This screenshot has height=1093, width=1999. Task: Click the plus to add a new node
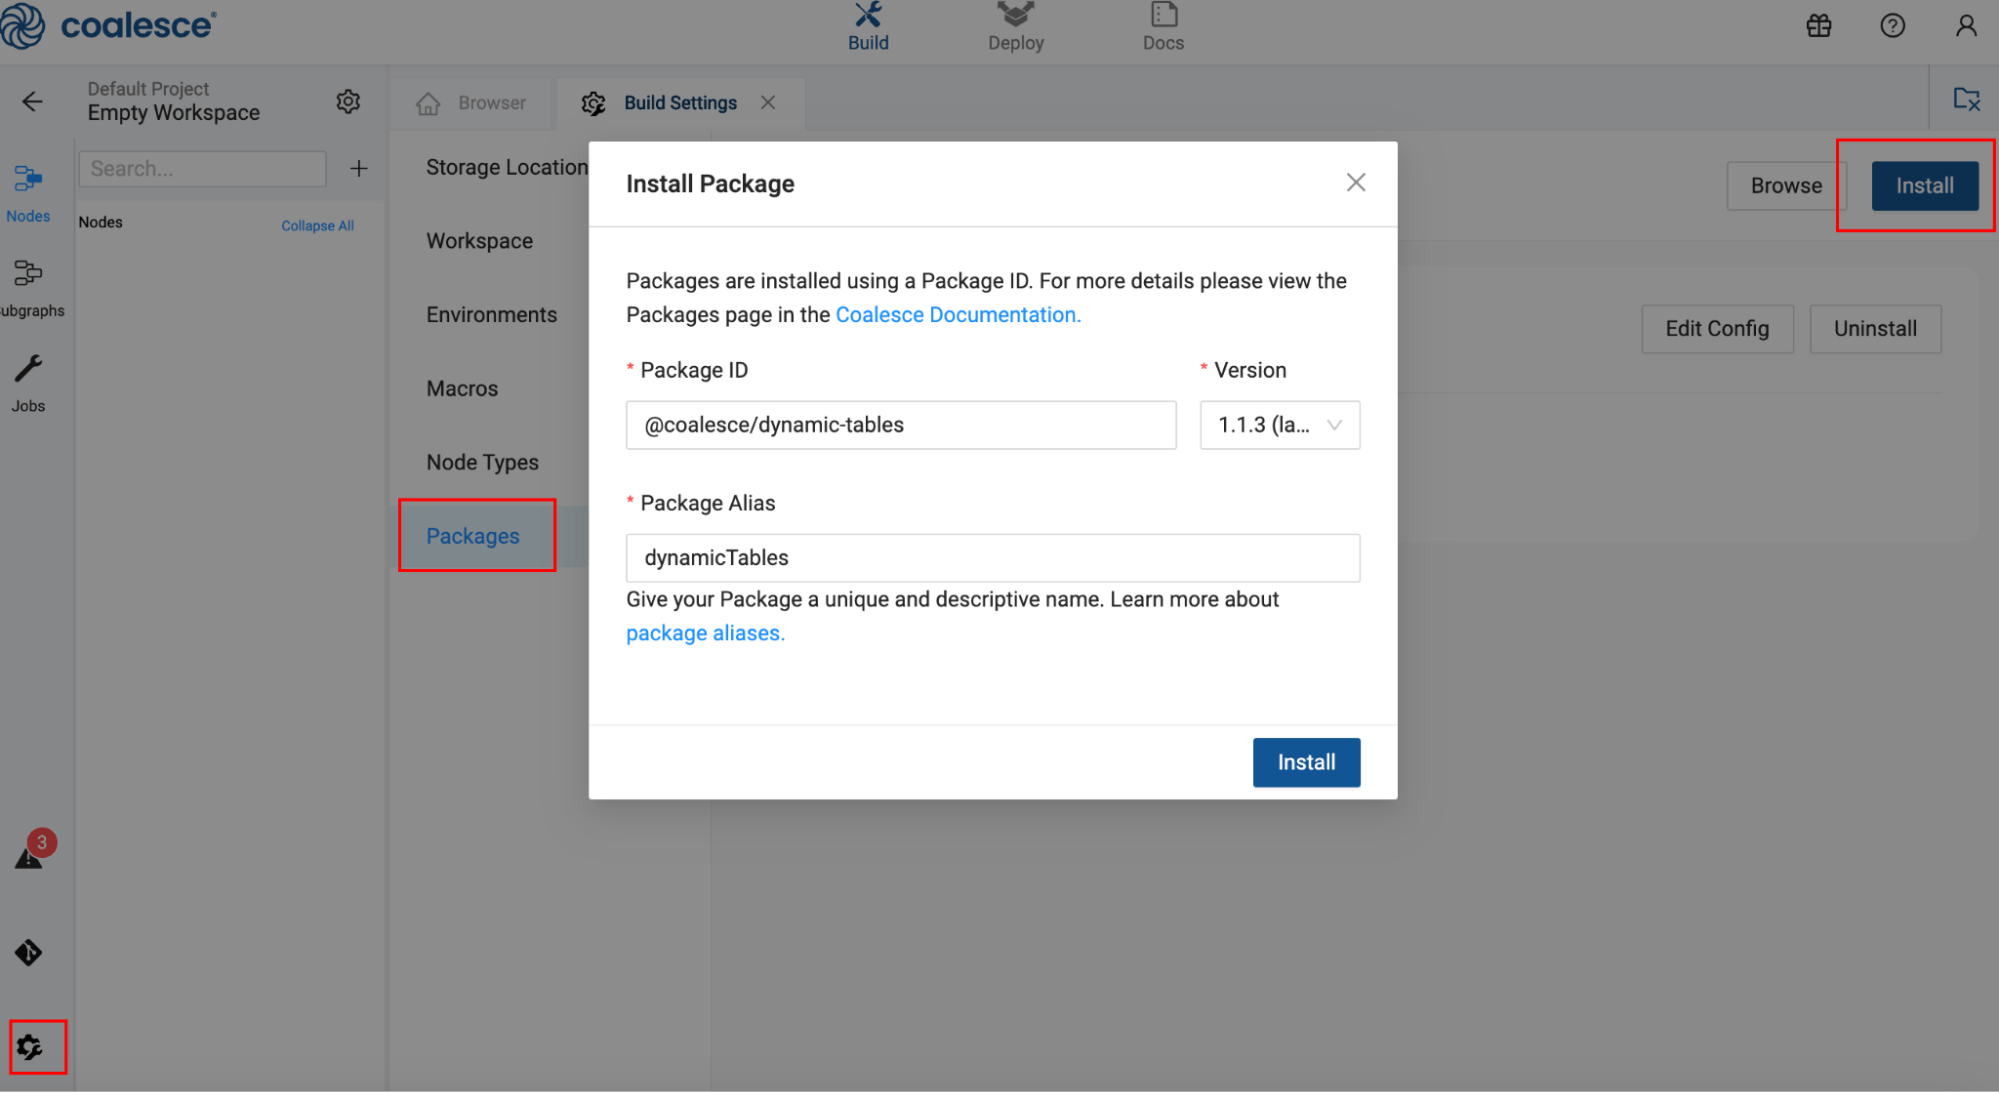point(358,168)
